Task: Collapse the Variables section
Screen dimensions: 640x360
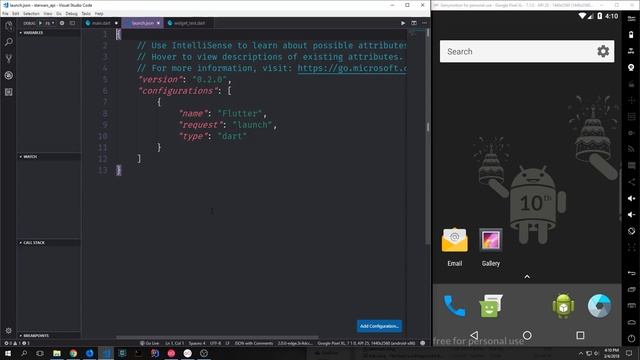Action: point(48,33)
